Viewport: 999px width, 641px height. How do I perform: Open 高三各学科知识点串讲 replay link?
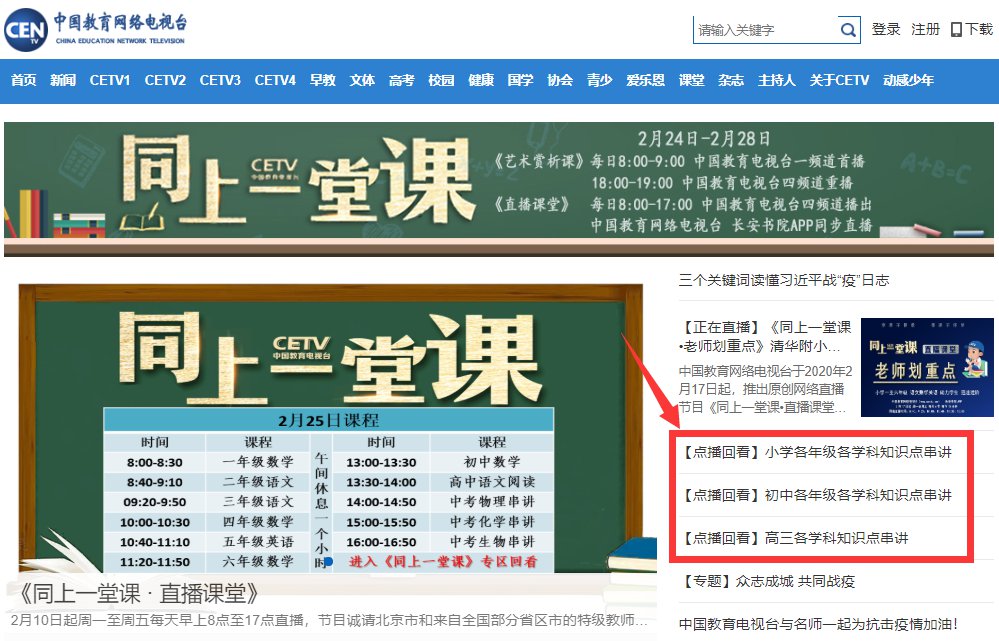(x=795, y=538)
